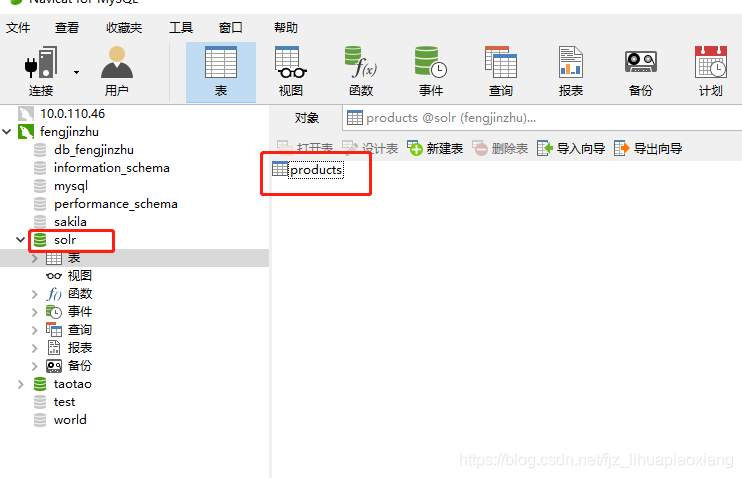The height and width of the screenshot is (478, 742).
Task: Open the 连接 dropdown arrow
Action: click(76, 72)
